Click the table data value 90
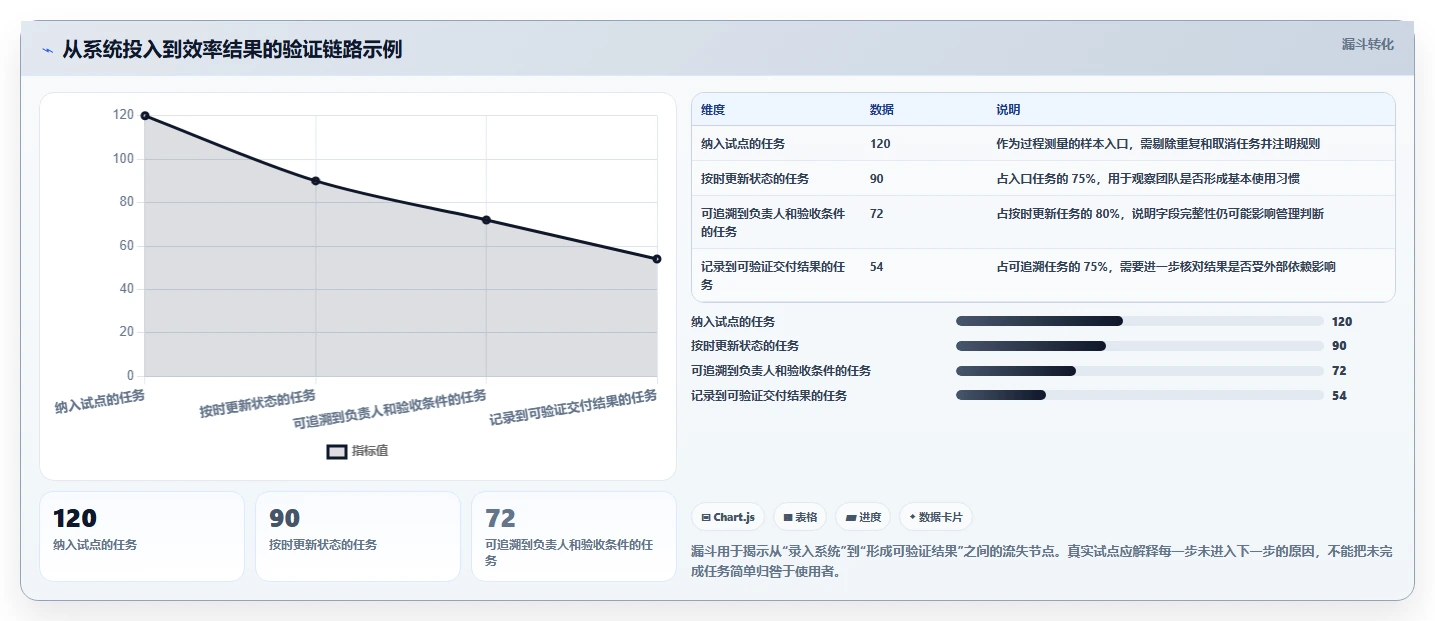This screenshot has height=621, width=1435. point(877,179)
